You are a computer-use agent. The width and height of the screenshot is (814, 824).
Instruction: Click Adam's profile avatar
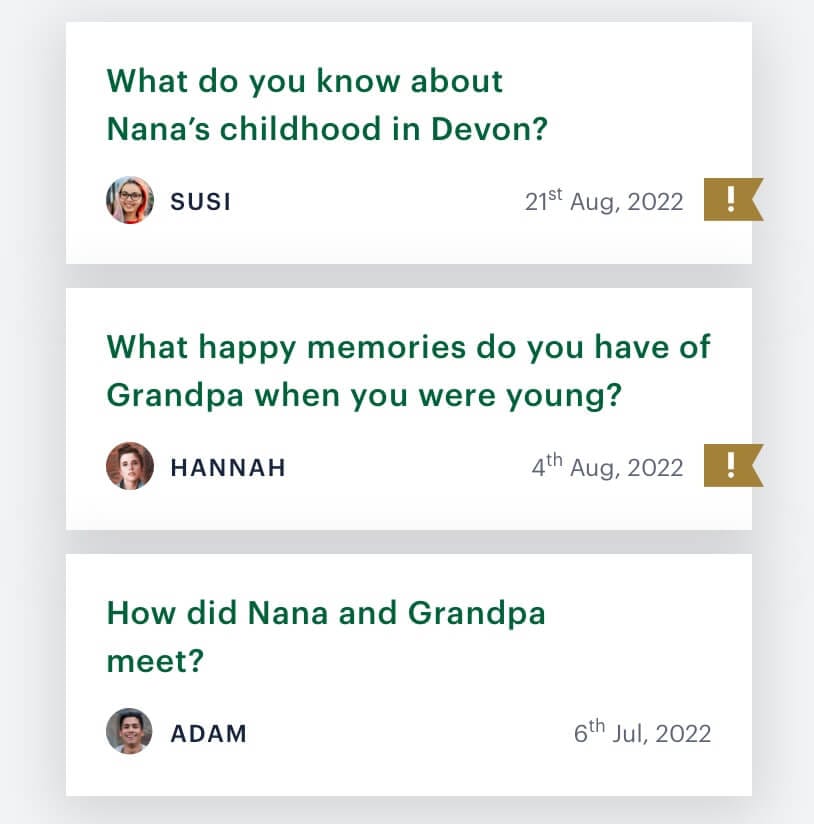coord(130,732)
